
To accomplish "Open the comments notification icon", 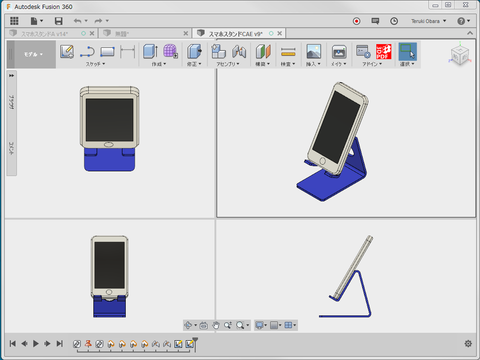I will pos(375,21).
